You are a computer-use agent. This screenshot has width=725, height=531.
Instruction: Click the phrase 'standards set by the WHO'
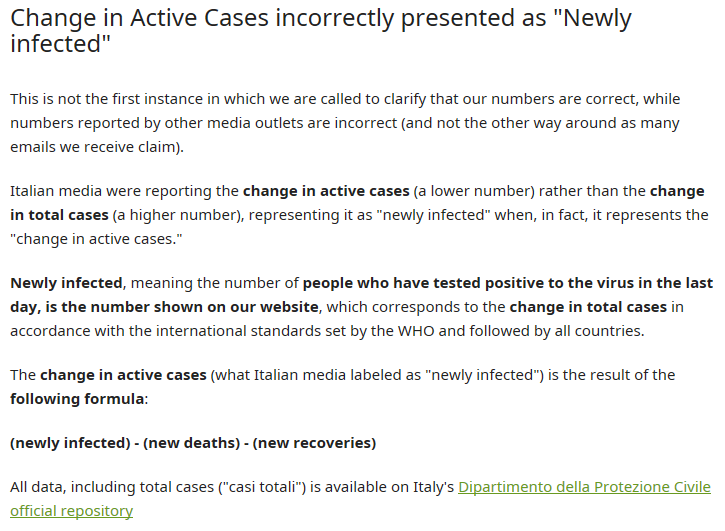click(x=343, y=331)
